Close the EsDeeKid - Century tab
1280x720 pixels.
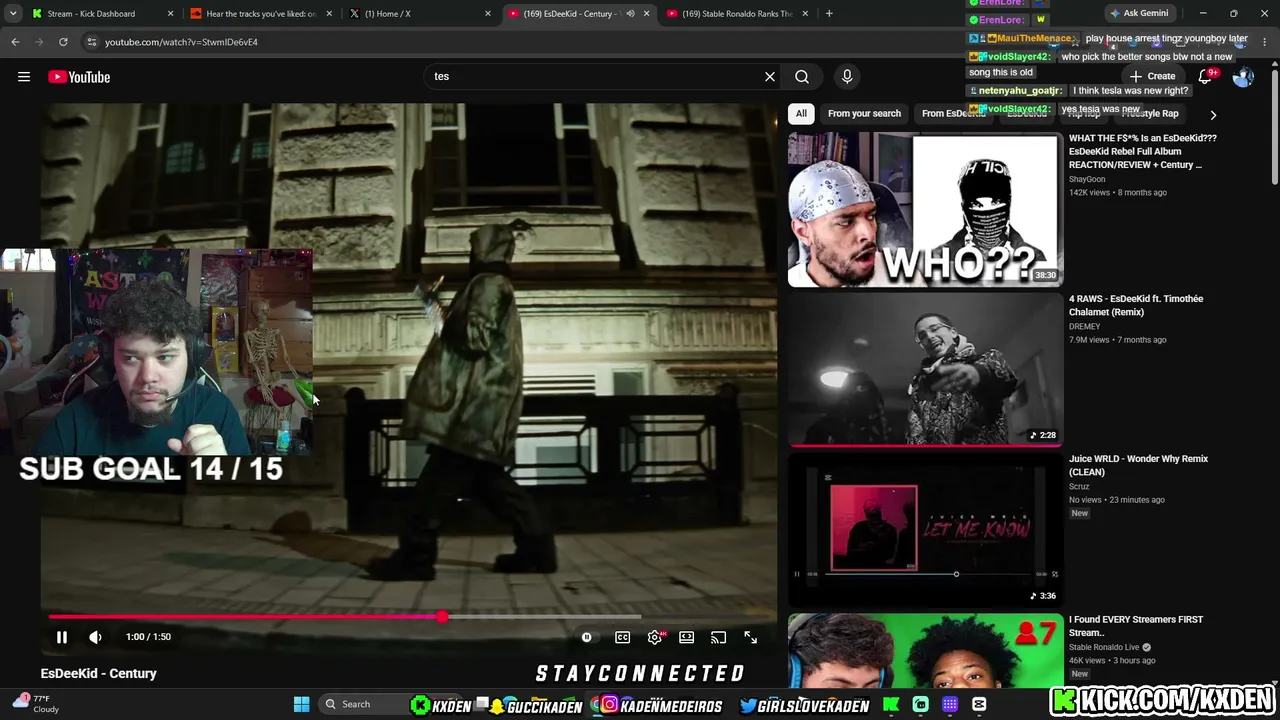(646, 14)
